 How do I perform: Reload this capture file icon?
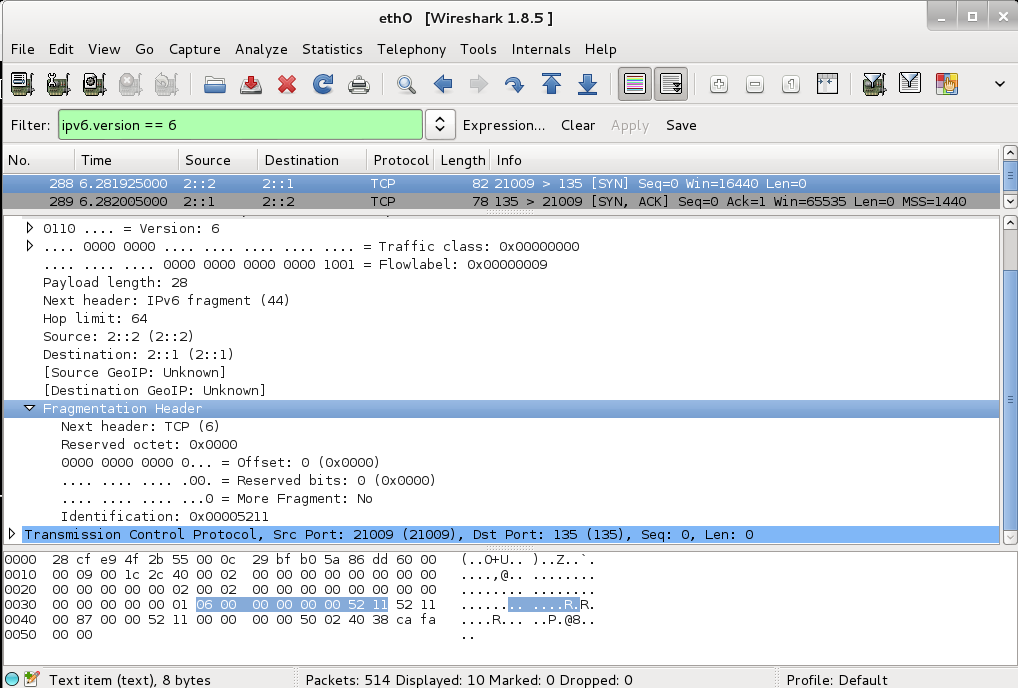(323, 84)
